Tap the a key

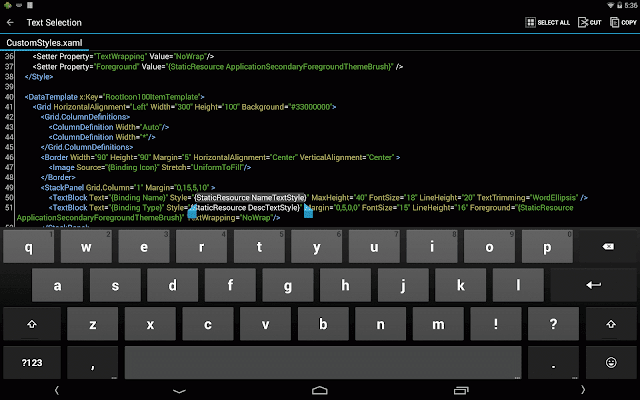point(57,285)
